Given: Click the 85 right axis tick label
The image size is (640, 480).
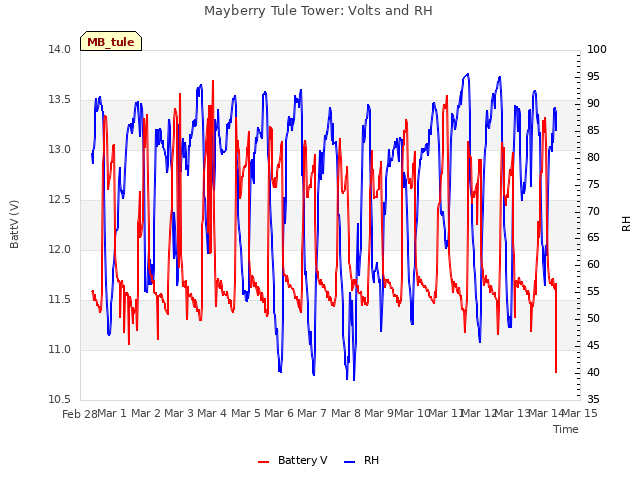Looking at the screenshot, I should tap(593, 130).
